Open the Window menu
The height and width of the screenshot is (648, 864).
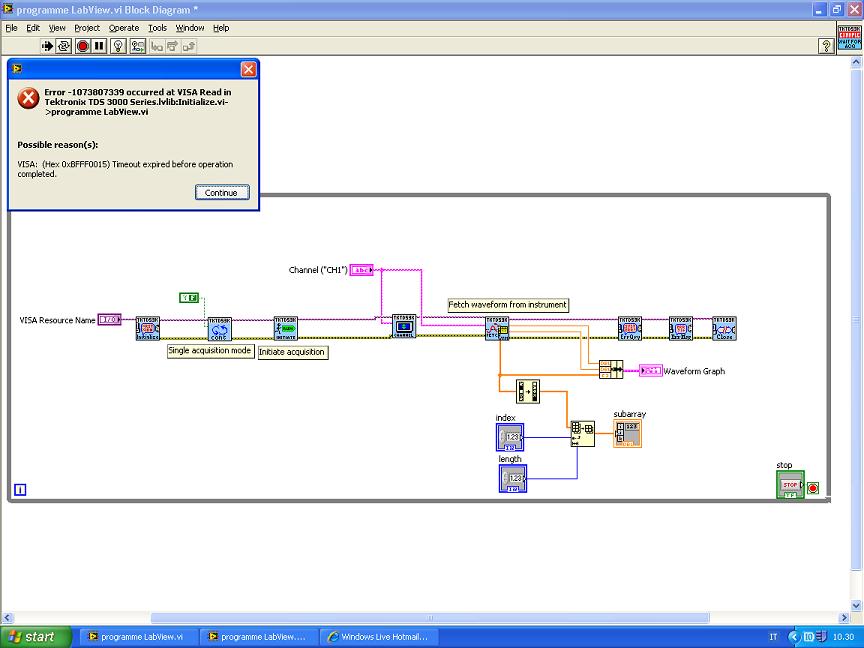click(190, 28)
